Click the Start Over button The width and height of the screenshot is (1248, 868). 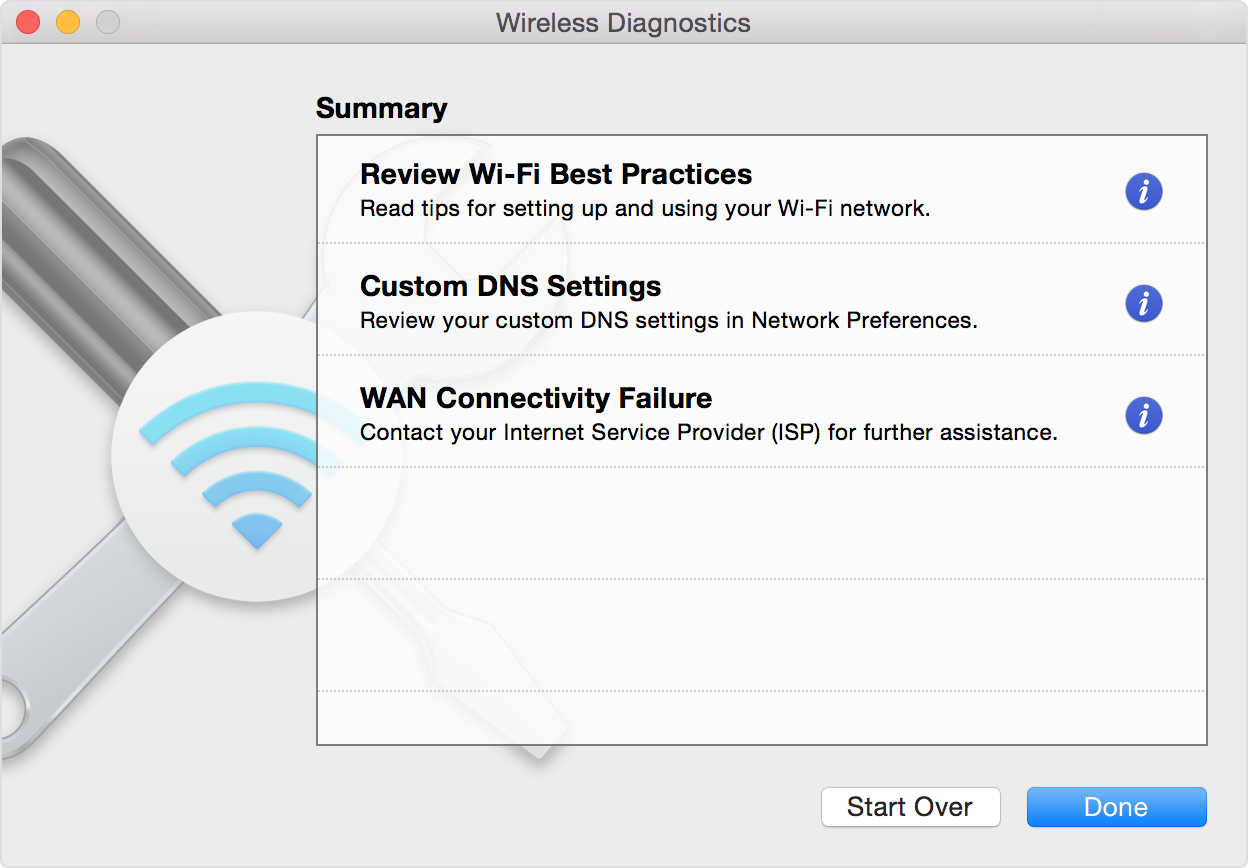(x=910, y=807)
